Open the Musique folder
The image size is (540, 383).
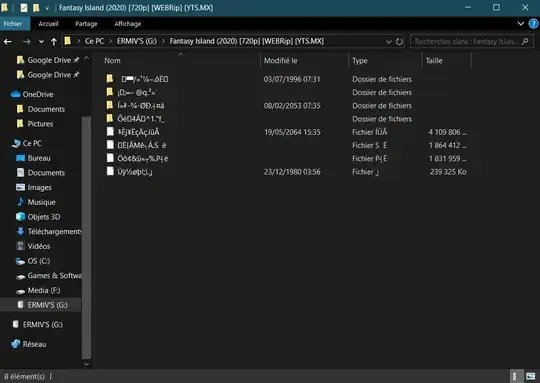[41, 202]
